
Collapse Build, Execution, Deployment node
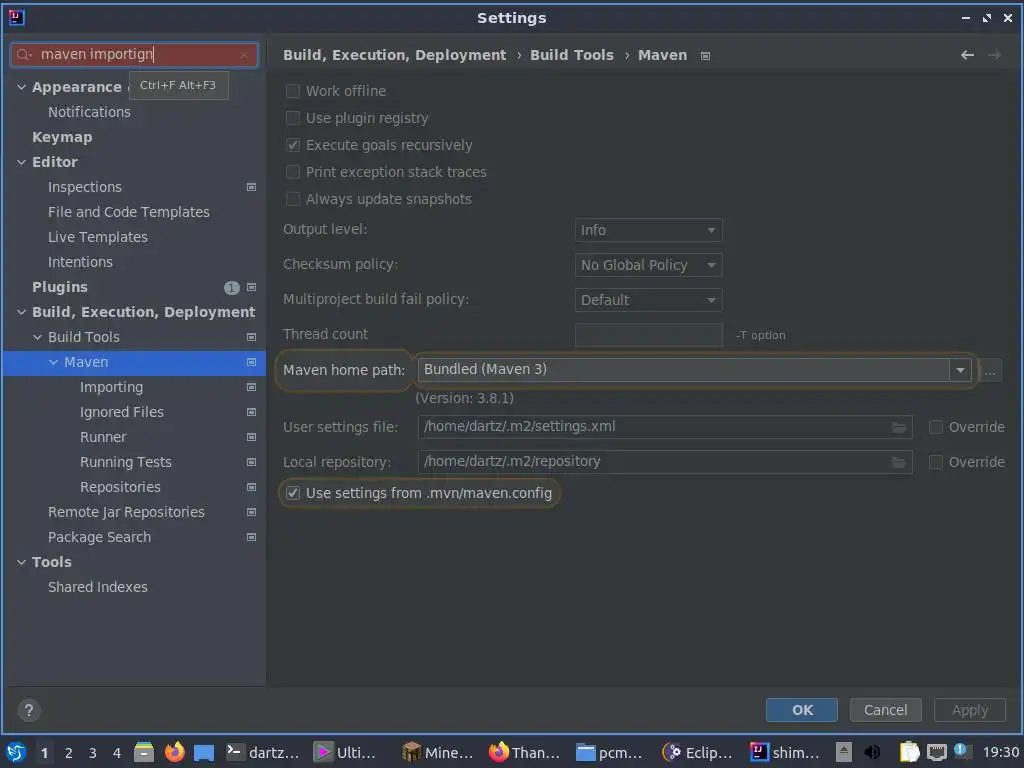pos(22,312)
